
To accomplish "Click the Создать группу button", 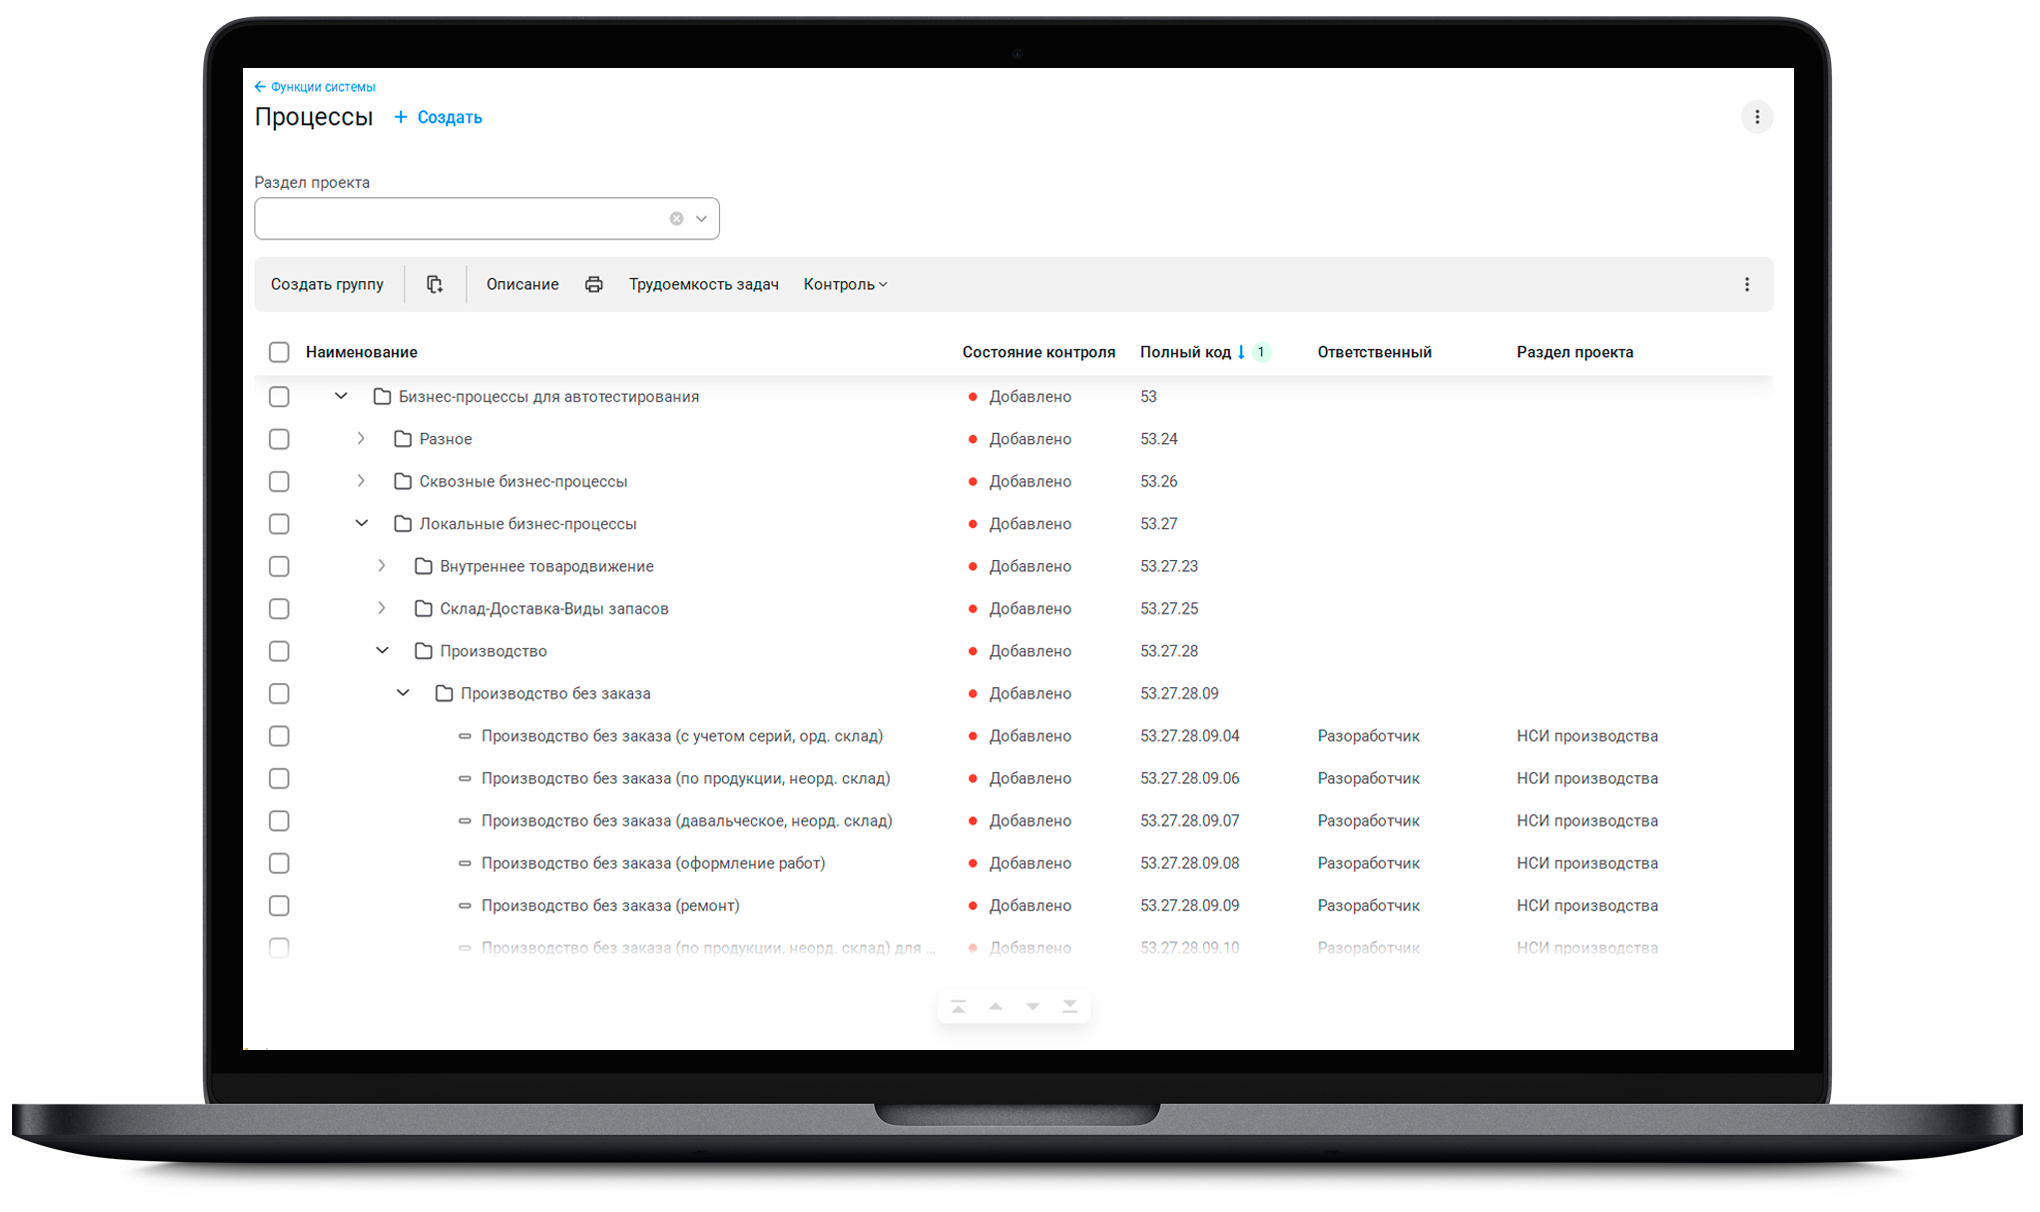I will coord(327,285).
